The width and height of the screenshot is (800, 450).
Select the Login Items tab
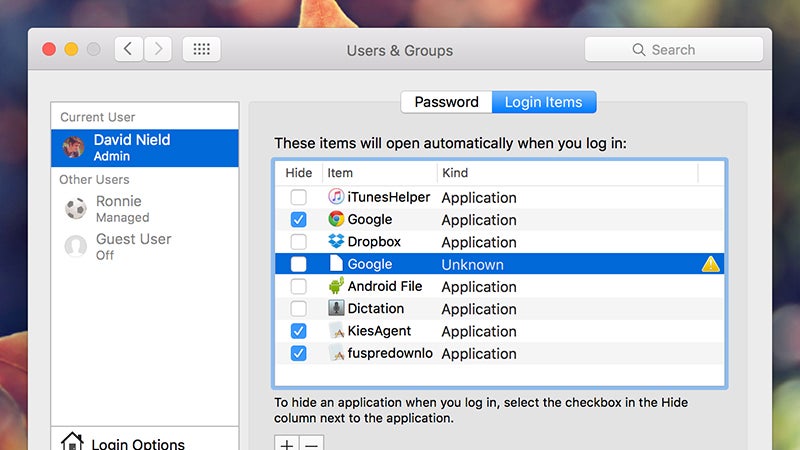(544, 102)
